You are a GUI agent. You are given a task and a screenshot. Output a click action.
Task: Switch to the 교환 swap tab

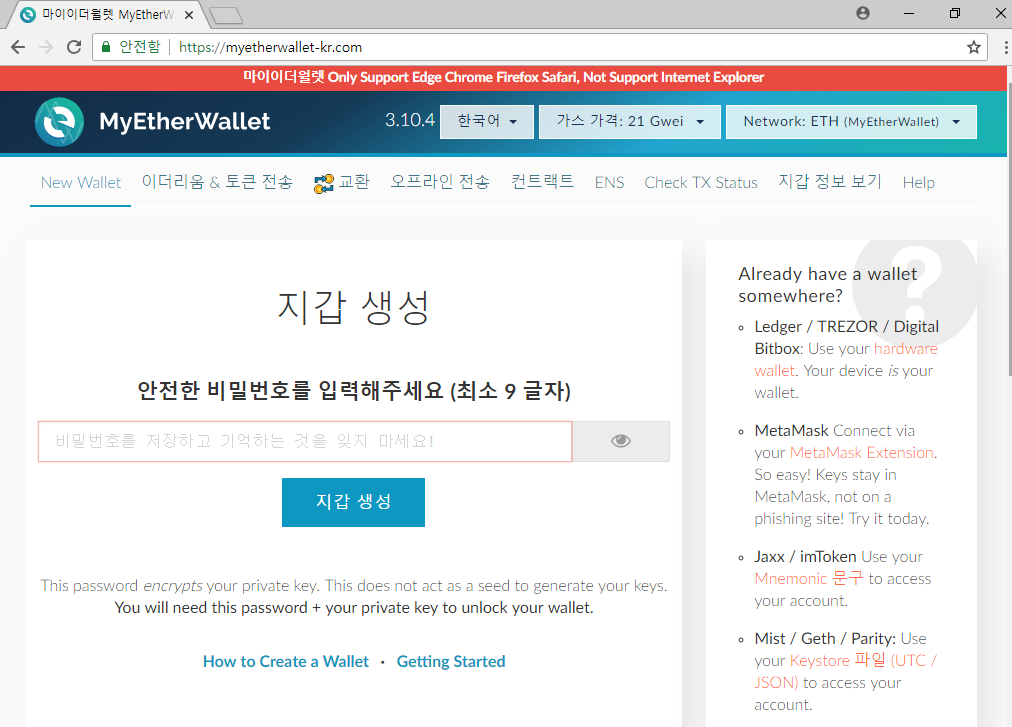pyautogui.click(x=341, y=182)
